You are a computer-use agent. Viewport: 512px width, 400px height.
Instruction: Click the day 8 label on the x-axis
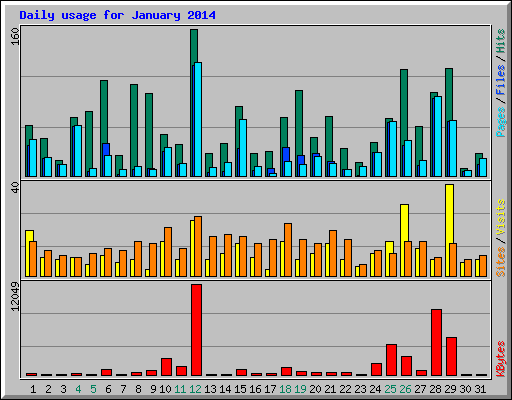139,389
